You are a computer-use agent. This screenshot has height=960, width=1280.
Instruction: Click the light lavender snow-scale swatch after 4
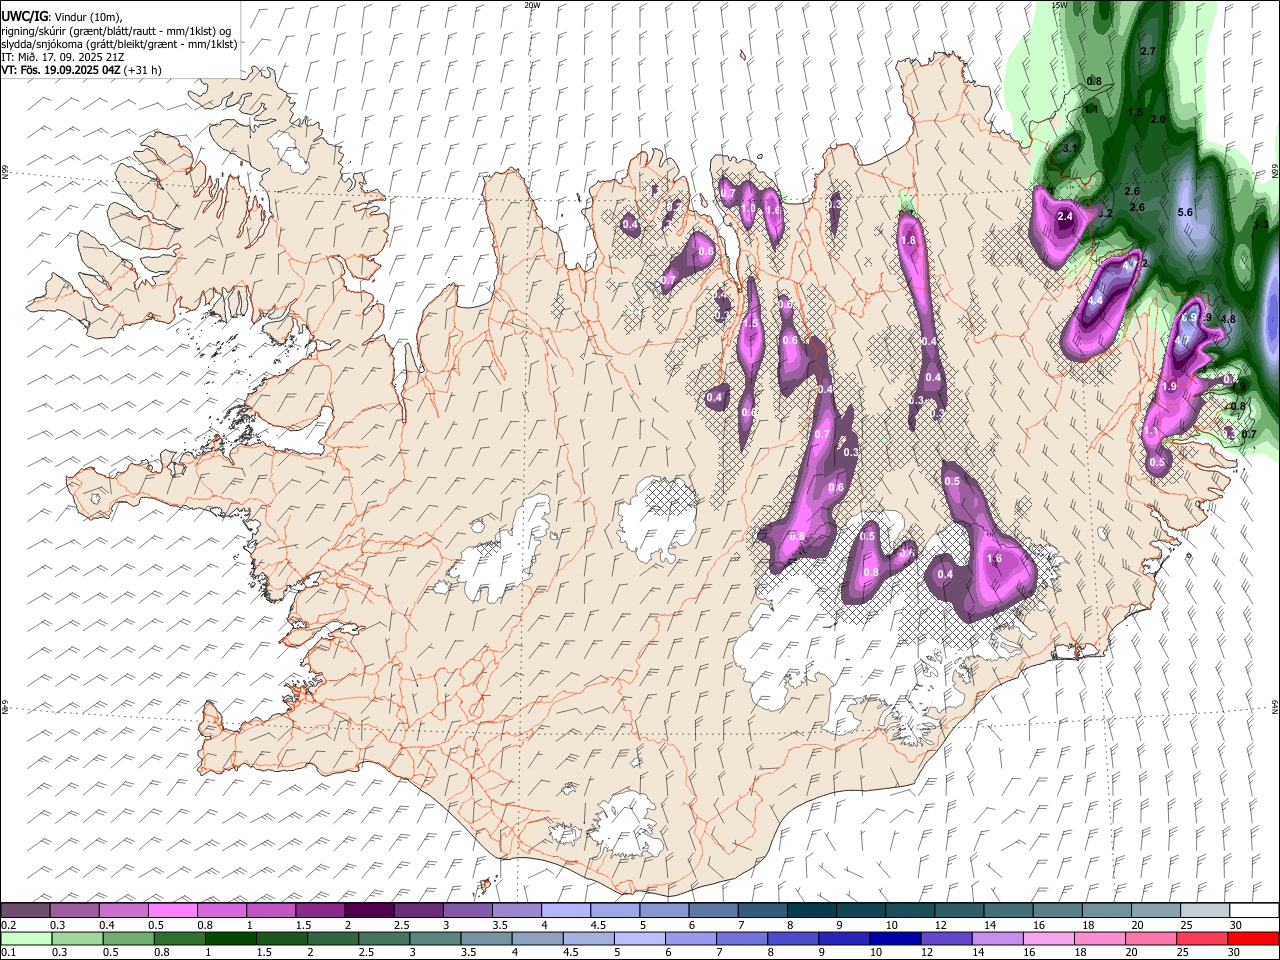565,911
